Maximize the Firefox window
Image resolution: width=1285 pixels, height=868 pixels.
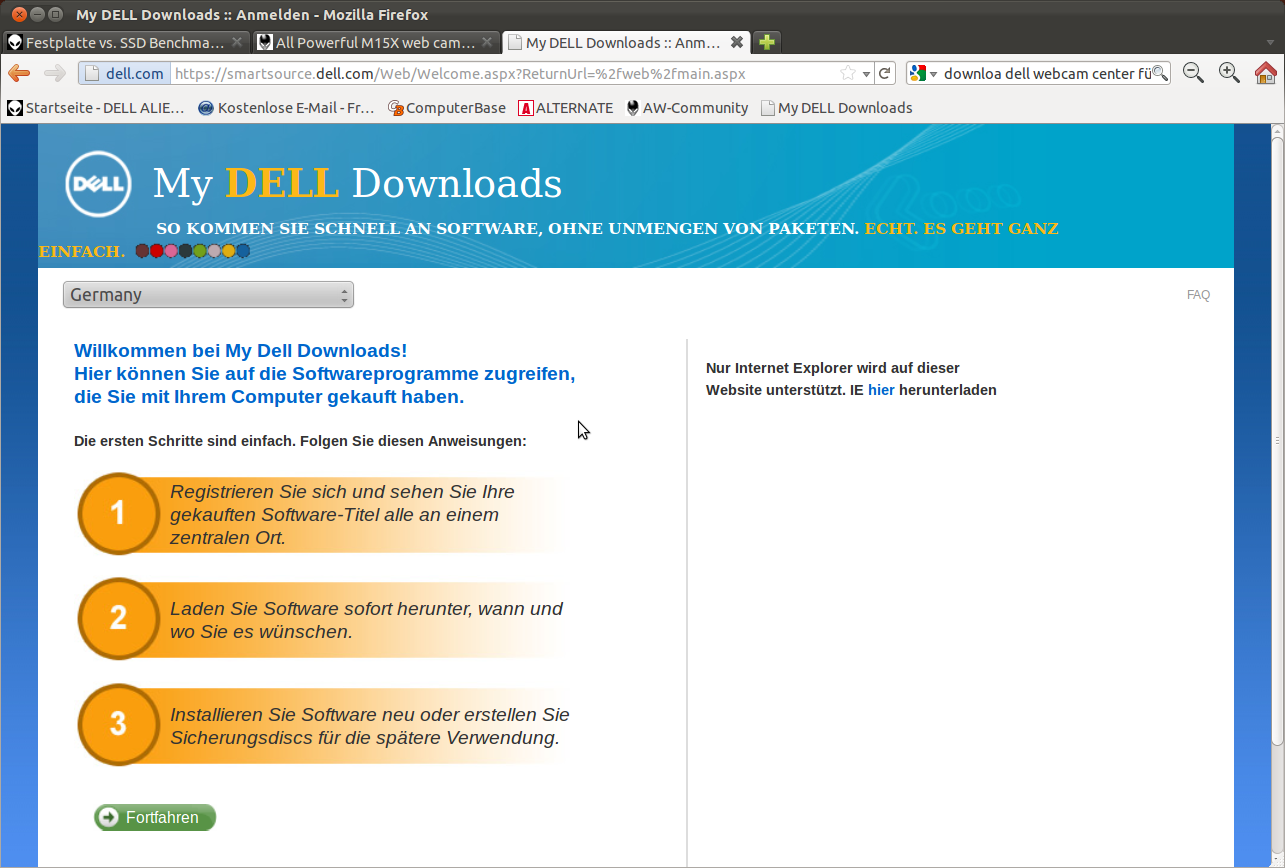(55, 14)
